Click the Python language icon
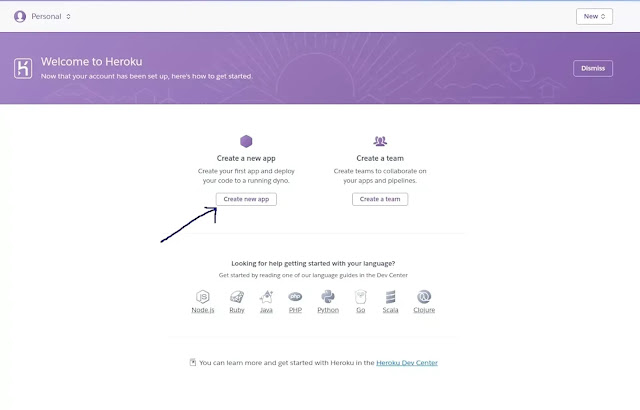The height and width of the screenshot is (410, 640). [x=328, y=297]
